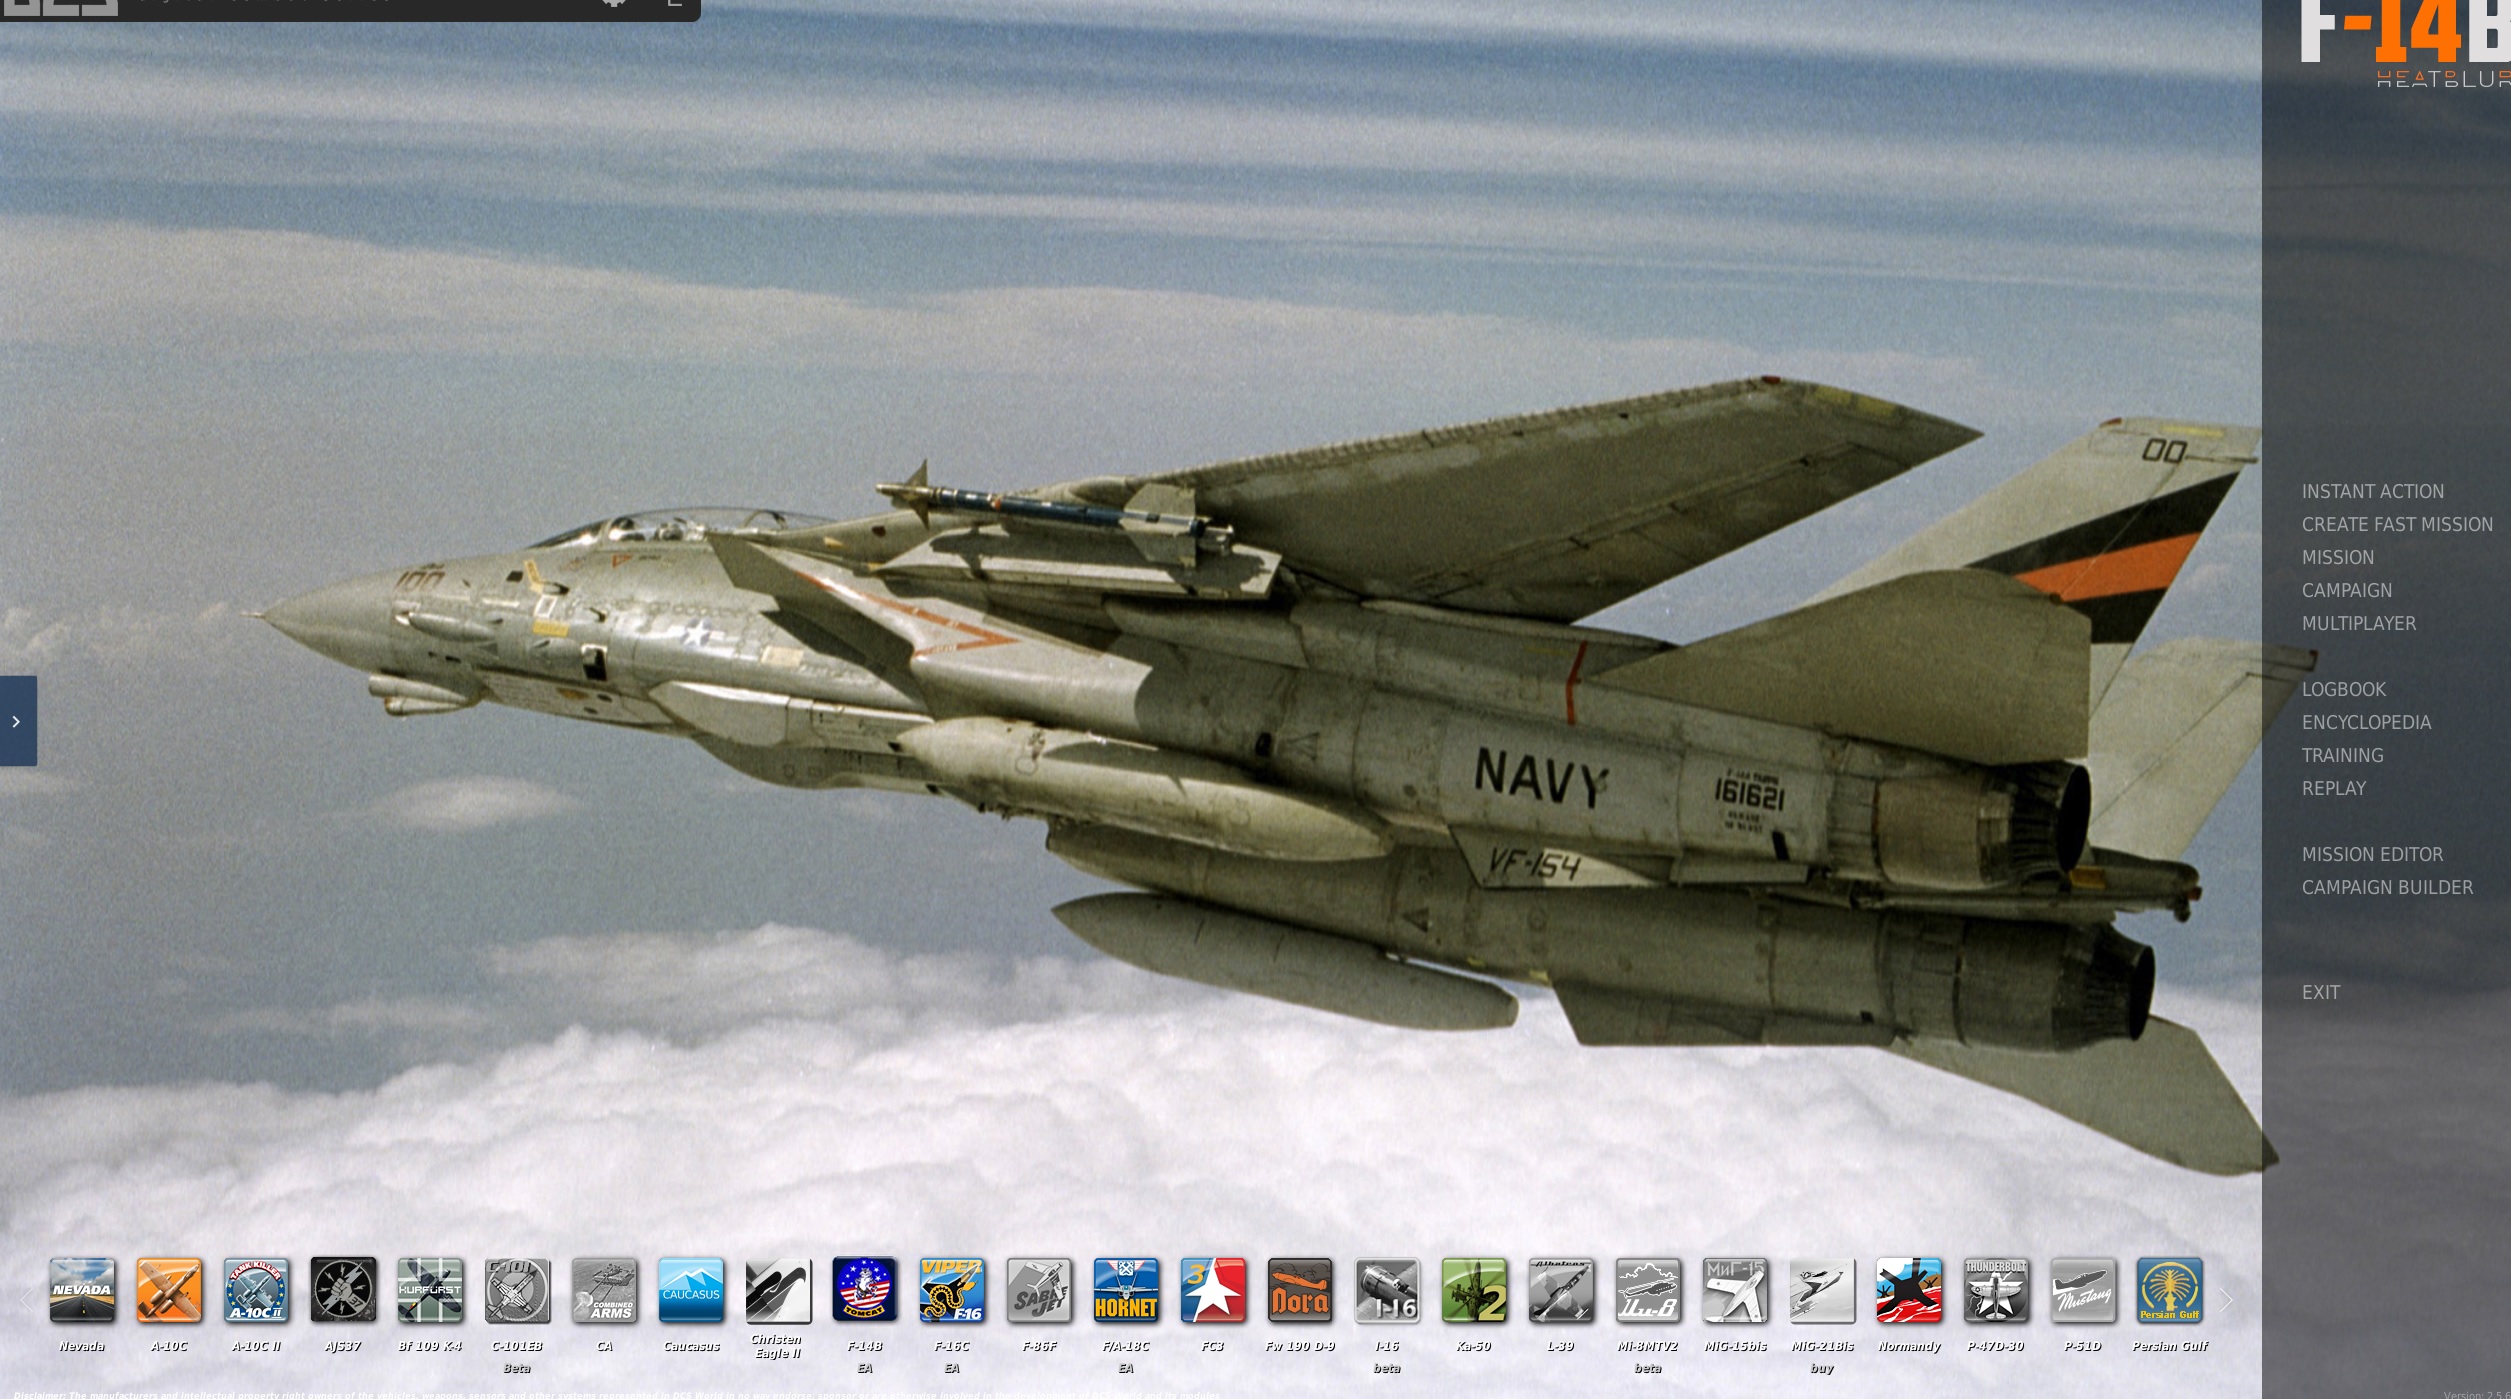This screenshot has width=2511, height=1399.
Task: Open the Campaign Builder
Action: tap(2388, 887)
